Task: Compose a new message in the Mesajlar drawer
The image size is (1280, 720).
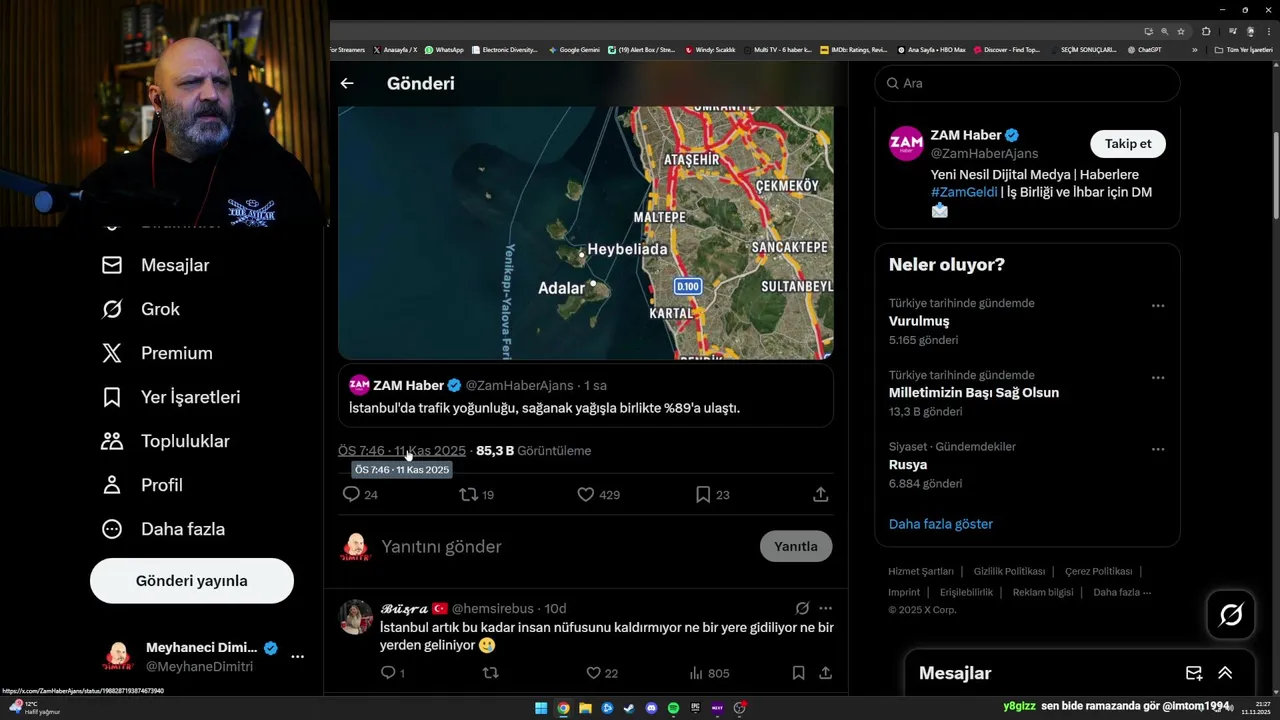Action: pyautogui.click(x=1194, y=673)
